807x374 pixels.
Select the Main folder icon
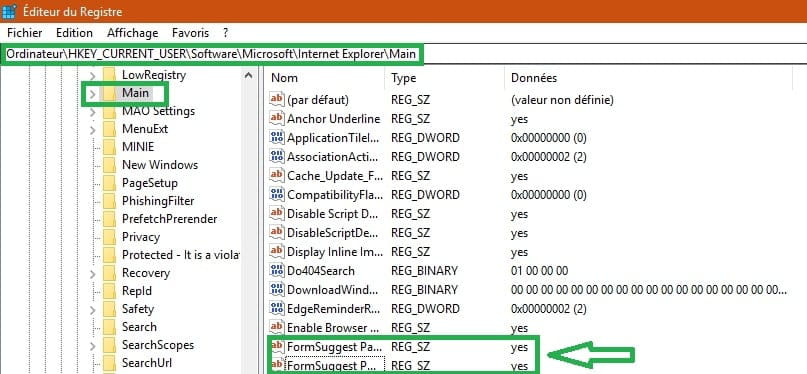click(109, 93)
